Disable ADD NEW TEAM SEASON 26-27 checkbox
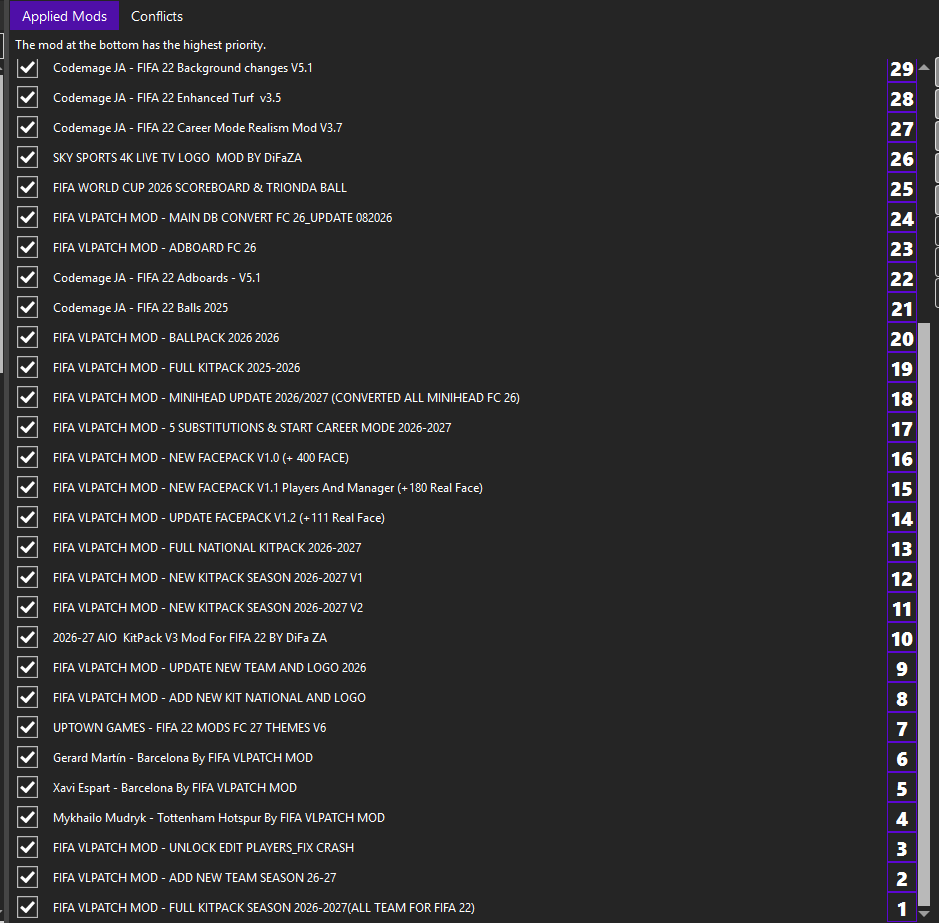Screen dimensions: 939x923 [x=28, y=877]
